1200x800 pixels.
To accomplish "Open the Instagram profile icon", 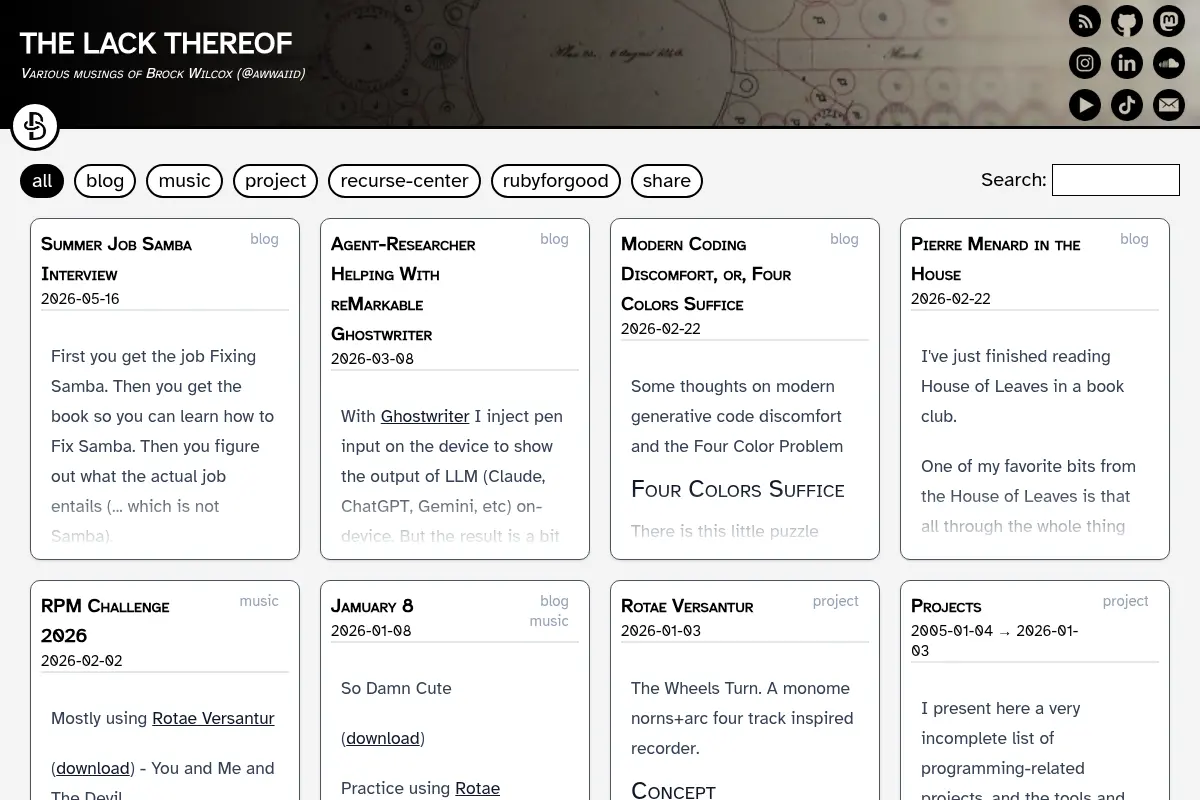I will pos(1085,63).
